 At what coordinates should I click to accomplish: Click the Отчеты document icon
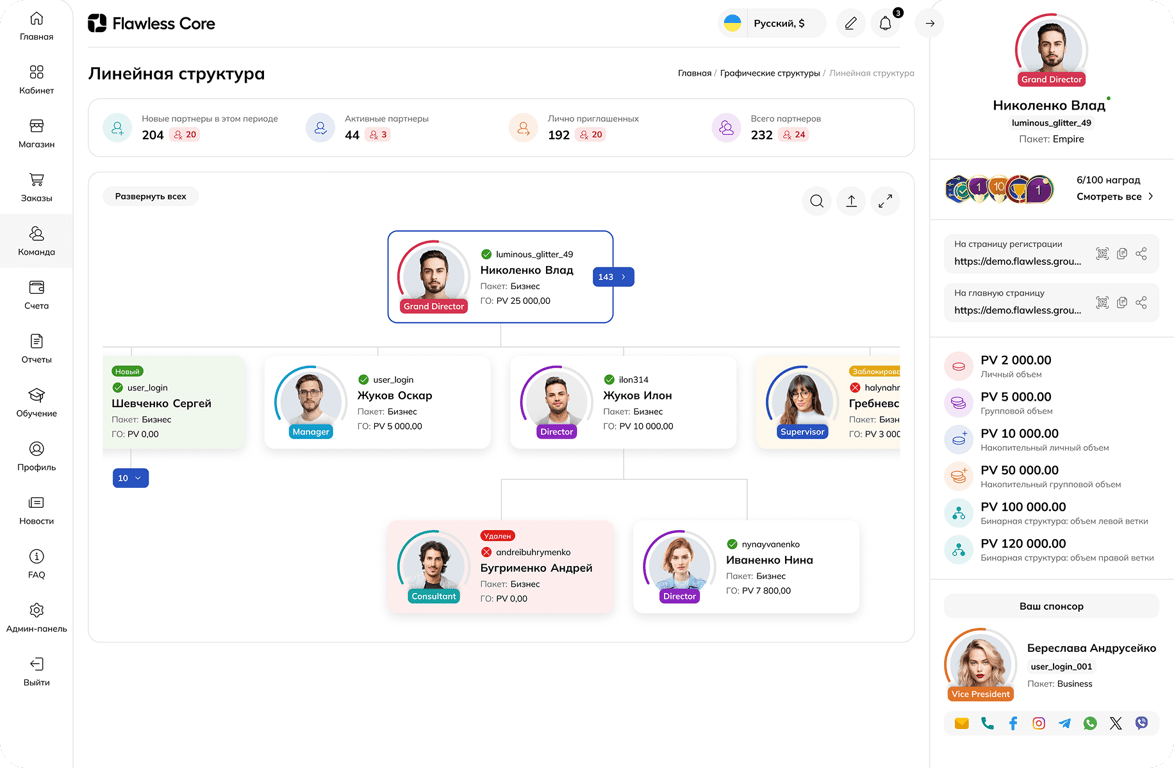tap(36, 341)
